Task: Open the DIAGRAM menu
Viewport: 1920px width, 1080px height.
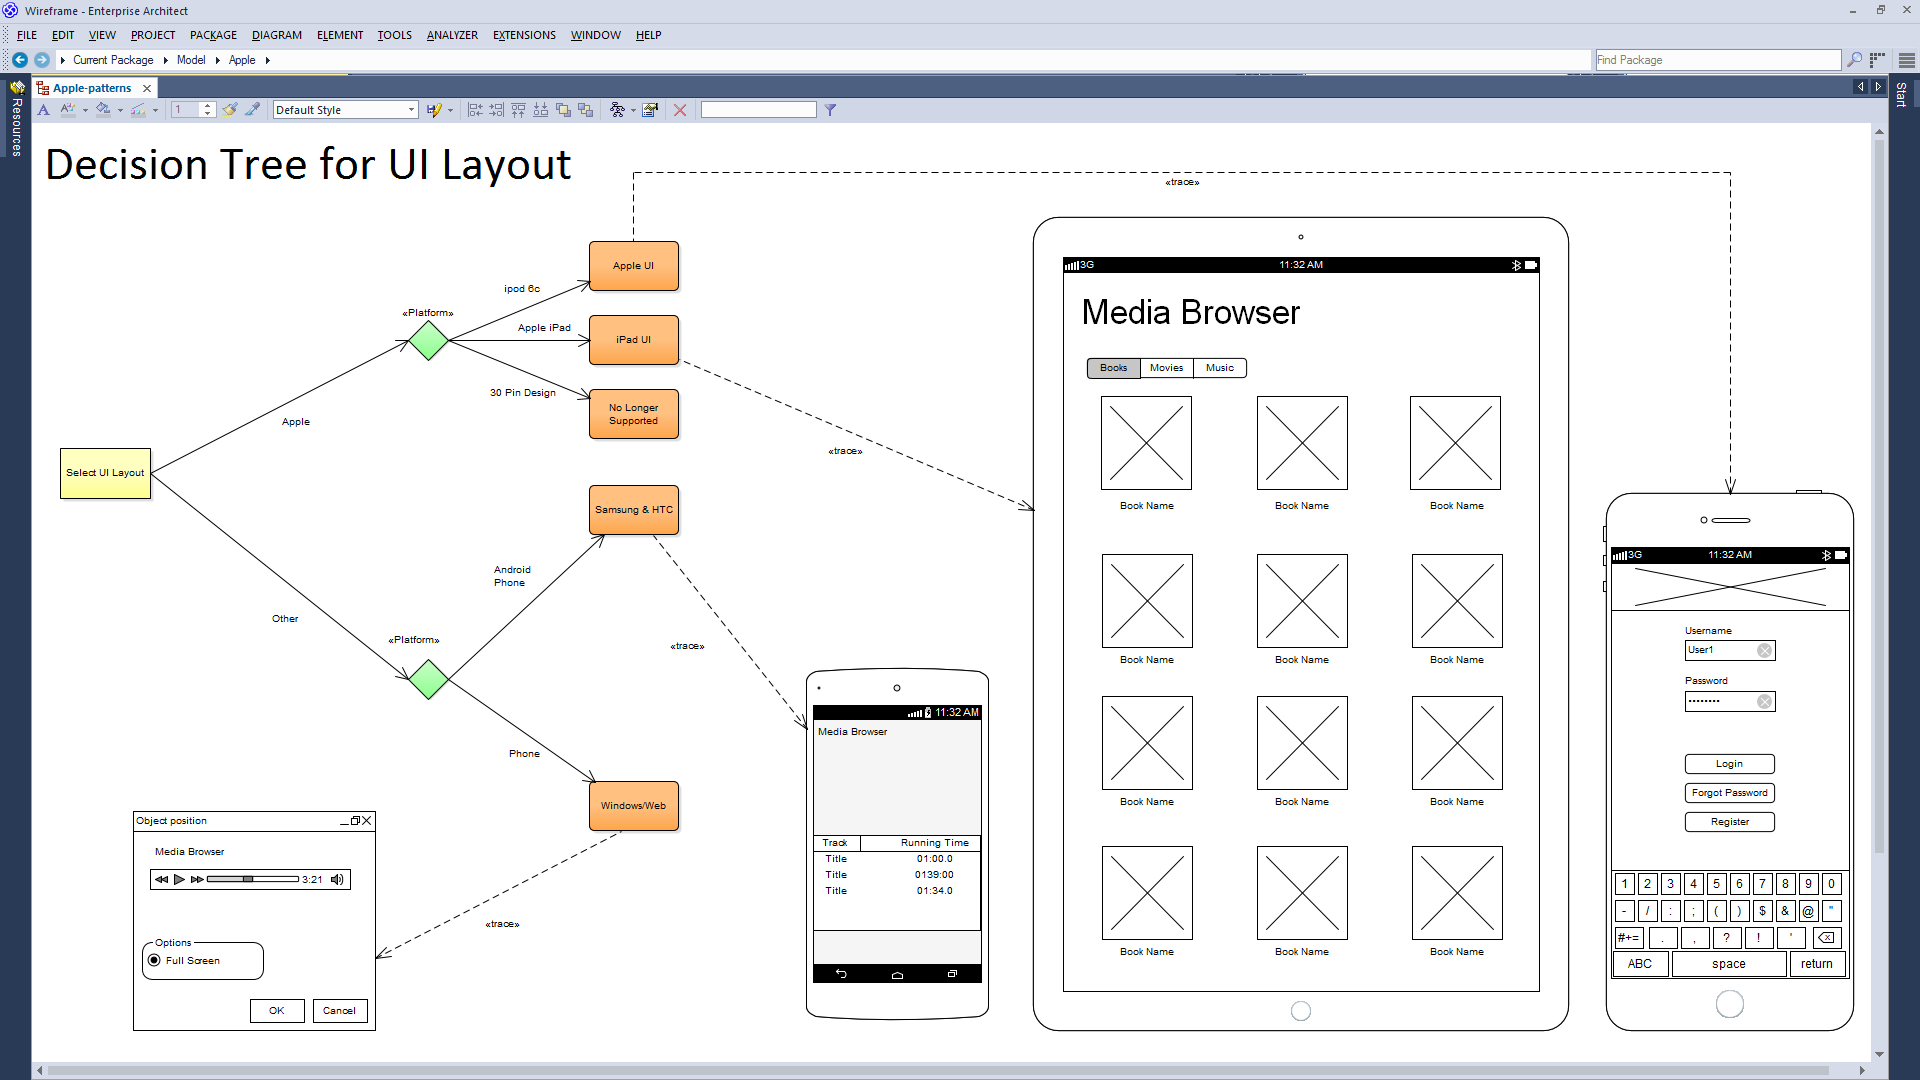Action: coord(277,35)
